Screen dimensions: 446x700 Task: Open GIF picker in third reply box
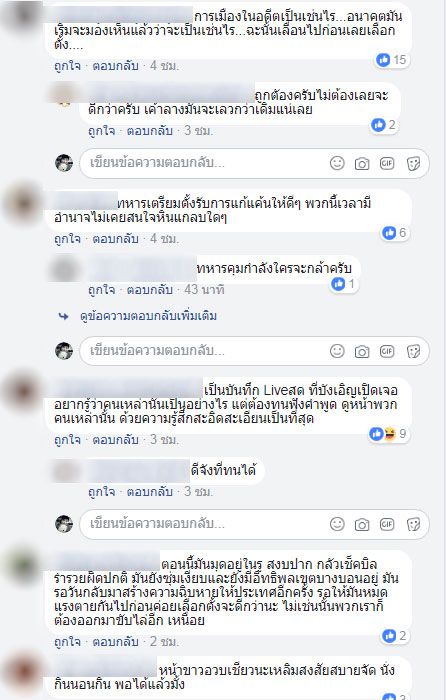click(387, 524)
